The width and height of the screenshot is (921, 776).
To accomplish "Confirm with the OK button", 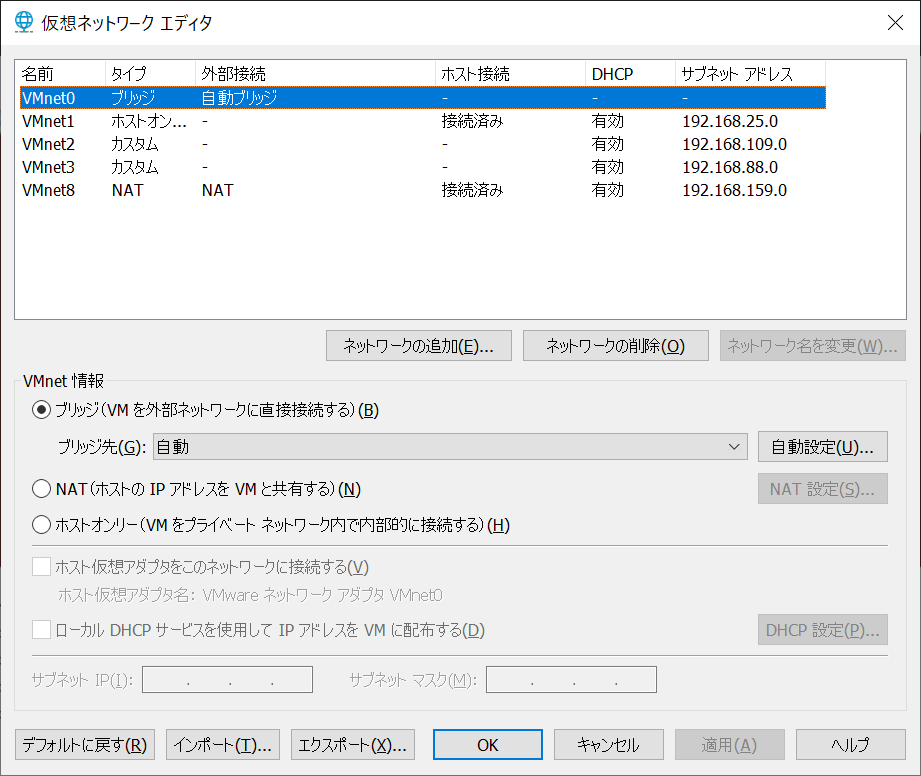I will click(x=488, y=745).
